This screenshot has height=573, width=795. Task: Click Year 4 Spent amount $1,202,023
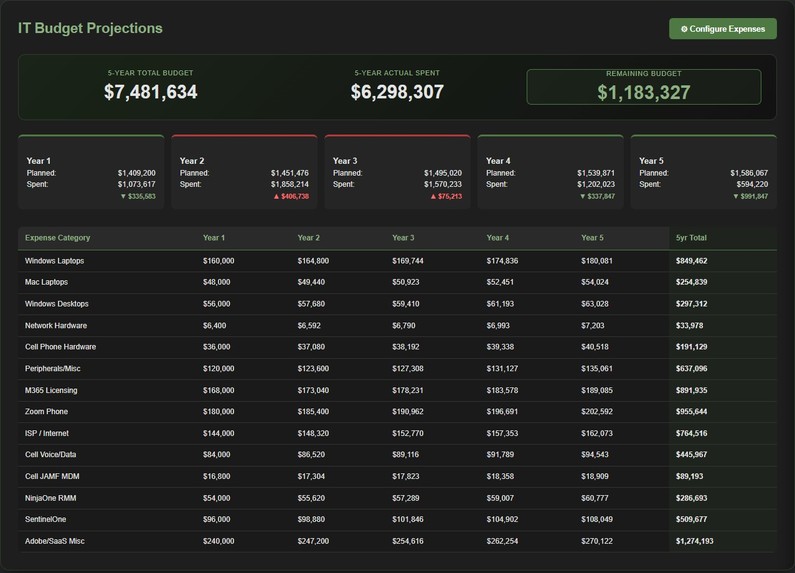[x=596, y=184]
